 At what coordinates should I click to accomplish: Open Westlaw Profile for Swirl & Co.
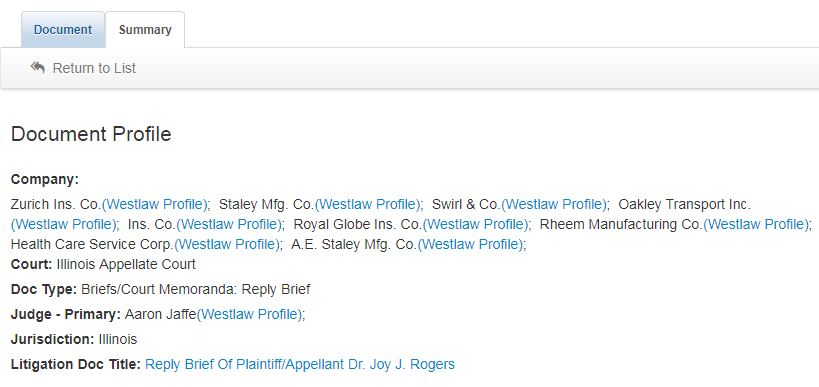(554, 204)
